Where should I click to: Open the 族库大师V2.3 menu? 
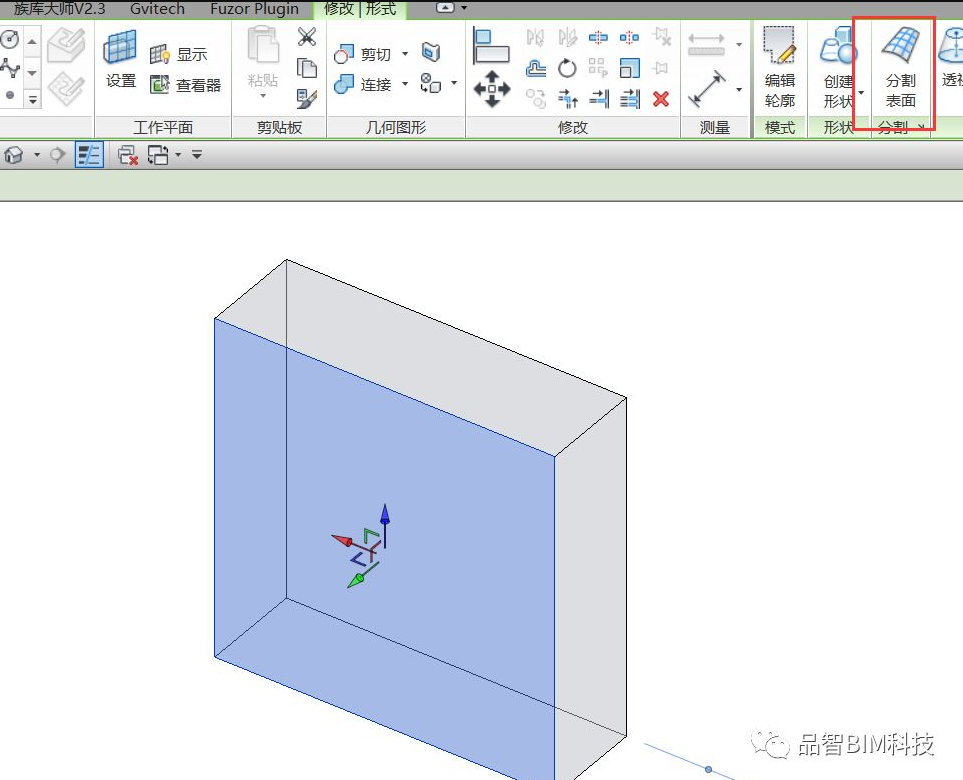click(57, 9)
